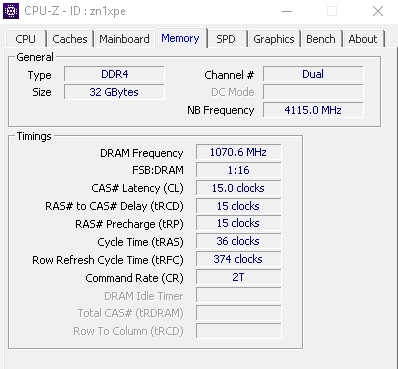Click the empty Row To Column field
Image resolution: width=398 pixels, height=369 pixels.
click(x=238, y=331)
